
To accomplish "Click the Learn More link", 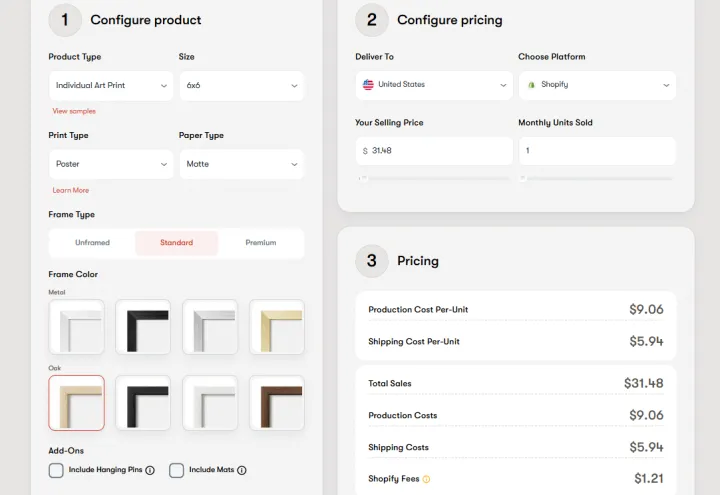I will pyautogui.click(x=71, y=190).
